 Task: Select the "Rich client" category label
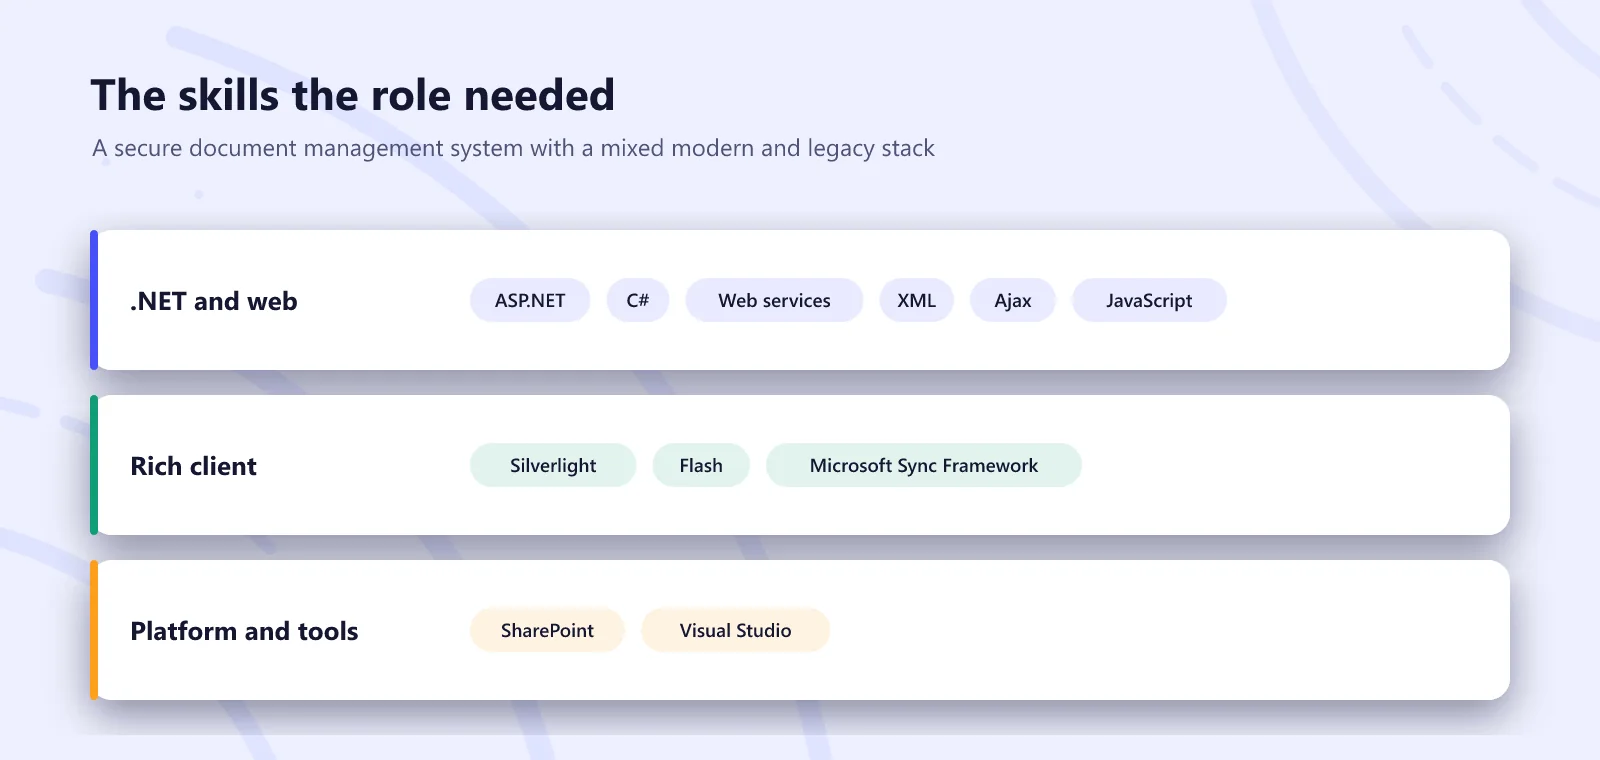pyautogui.click(x=194, y=466)
